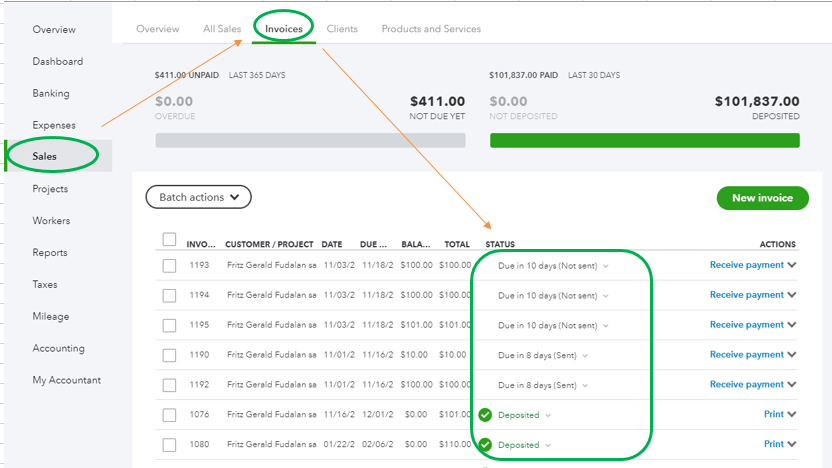Open actions arrow next to Receive payment for 1195
This screenshot has width=832, height=468.
[792, 324]
